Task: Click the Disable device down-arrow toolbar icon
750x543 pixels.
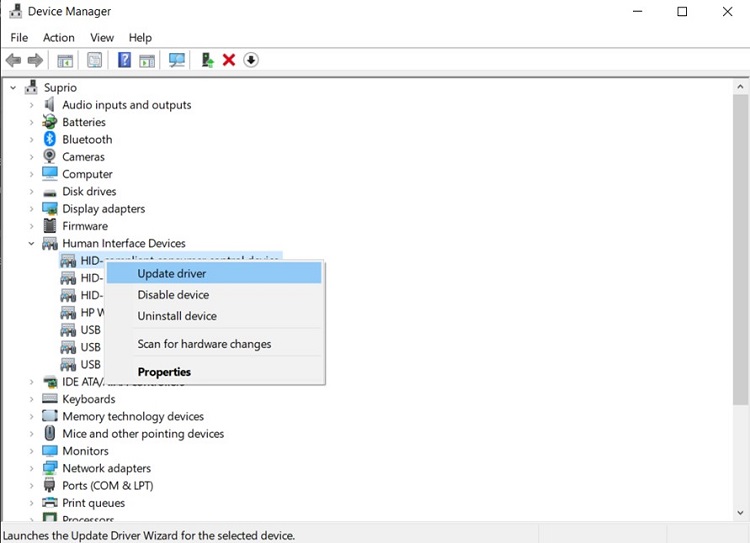Action: click(x=251, y=60)
